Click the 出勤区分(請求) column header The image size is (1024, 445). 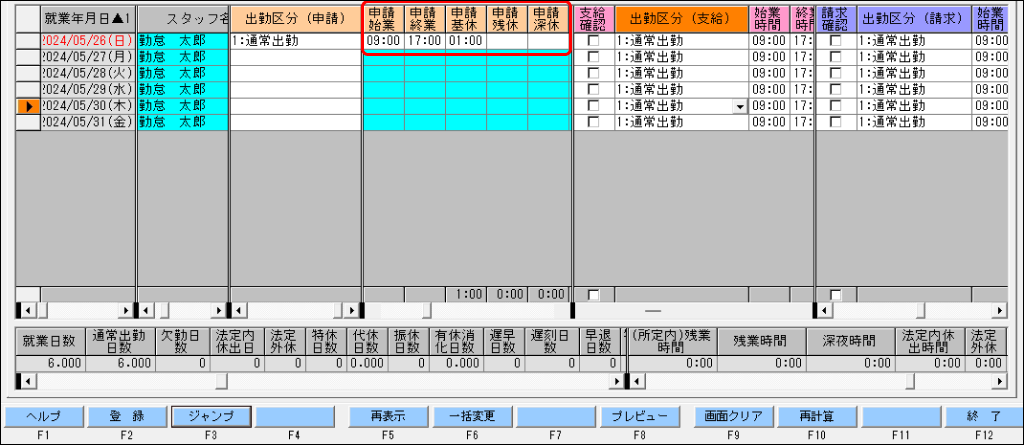914,19
